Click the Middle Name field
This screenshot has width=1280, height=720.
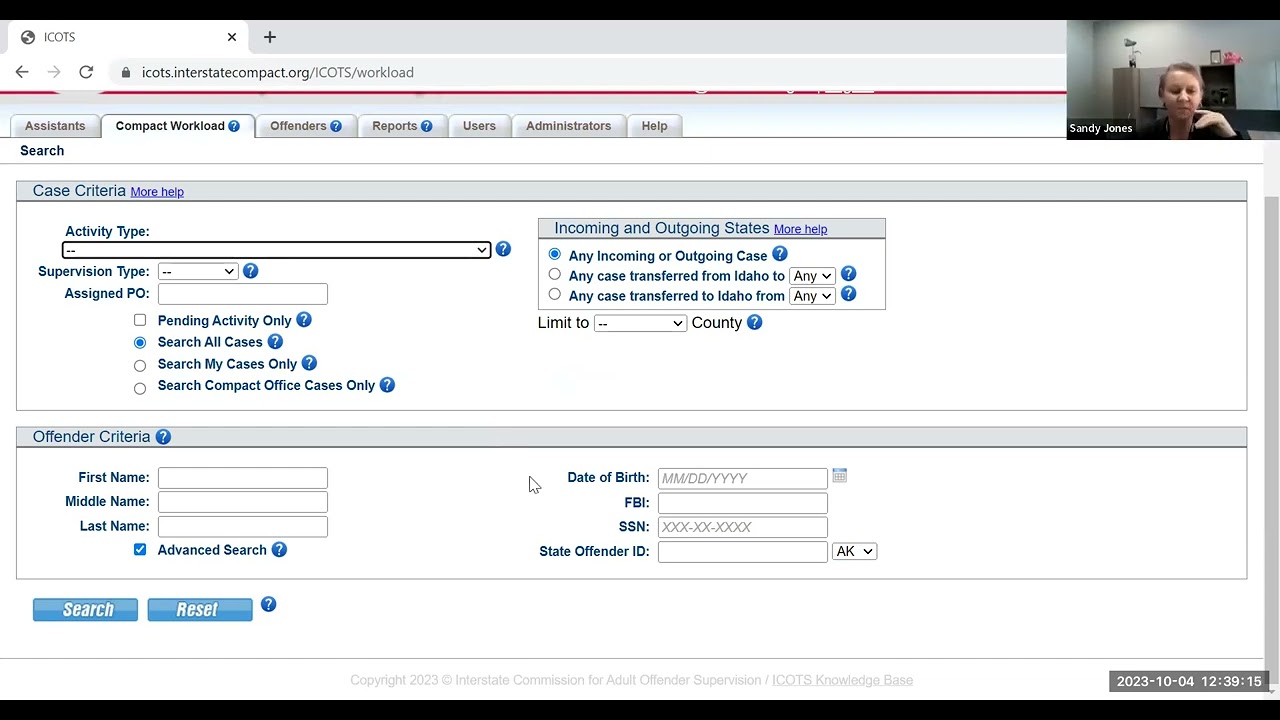tap(243, 502)
